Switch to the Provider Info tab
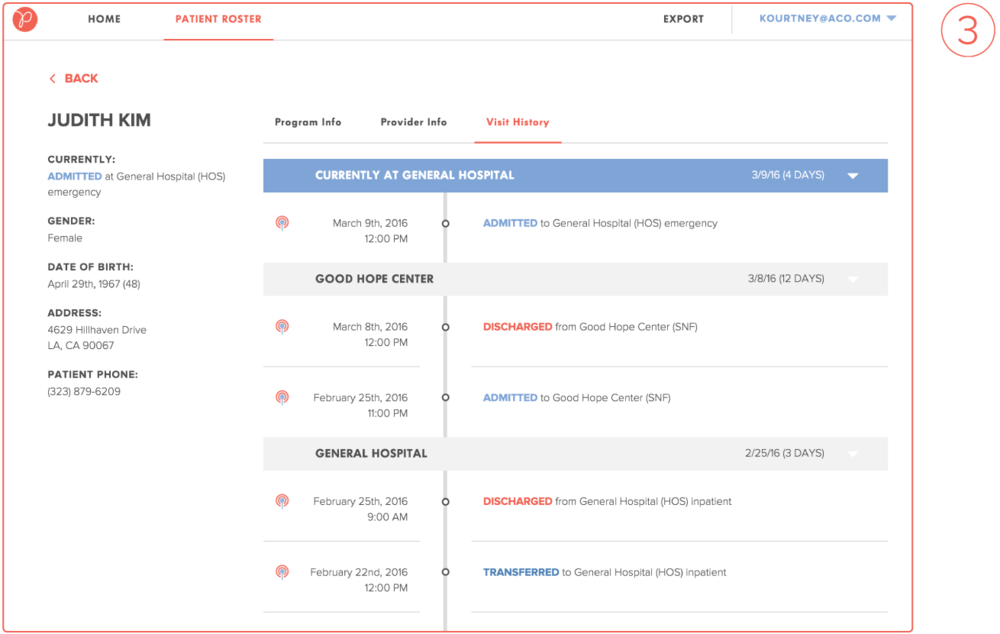The width and height of the screenshot is (1000, 634). click(x=413, y=122)
